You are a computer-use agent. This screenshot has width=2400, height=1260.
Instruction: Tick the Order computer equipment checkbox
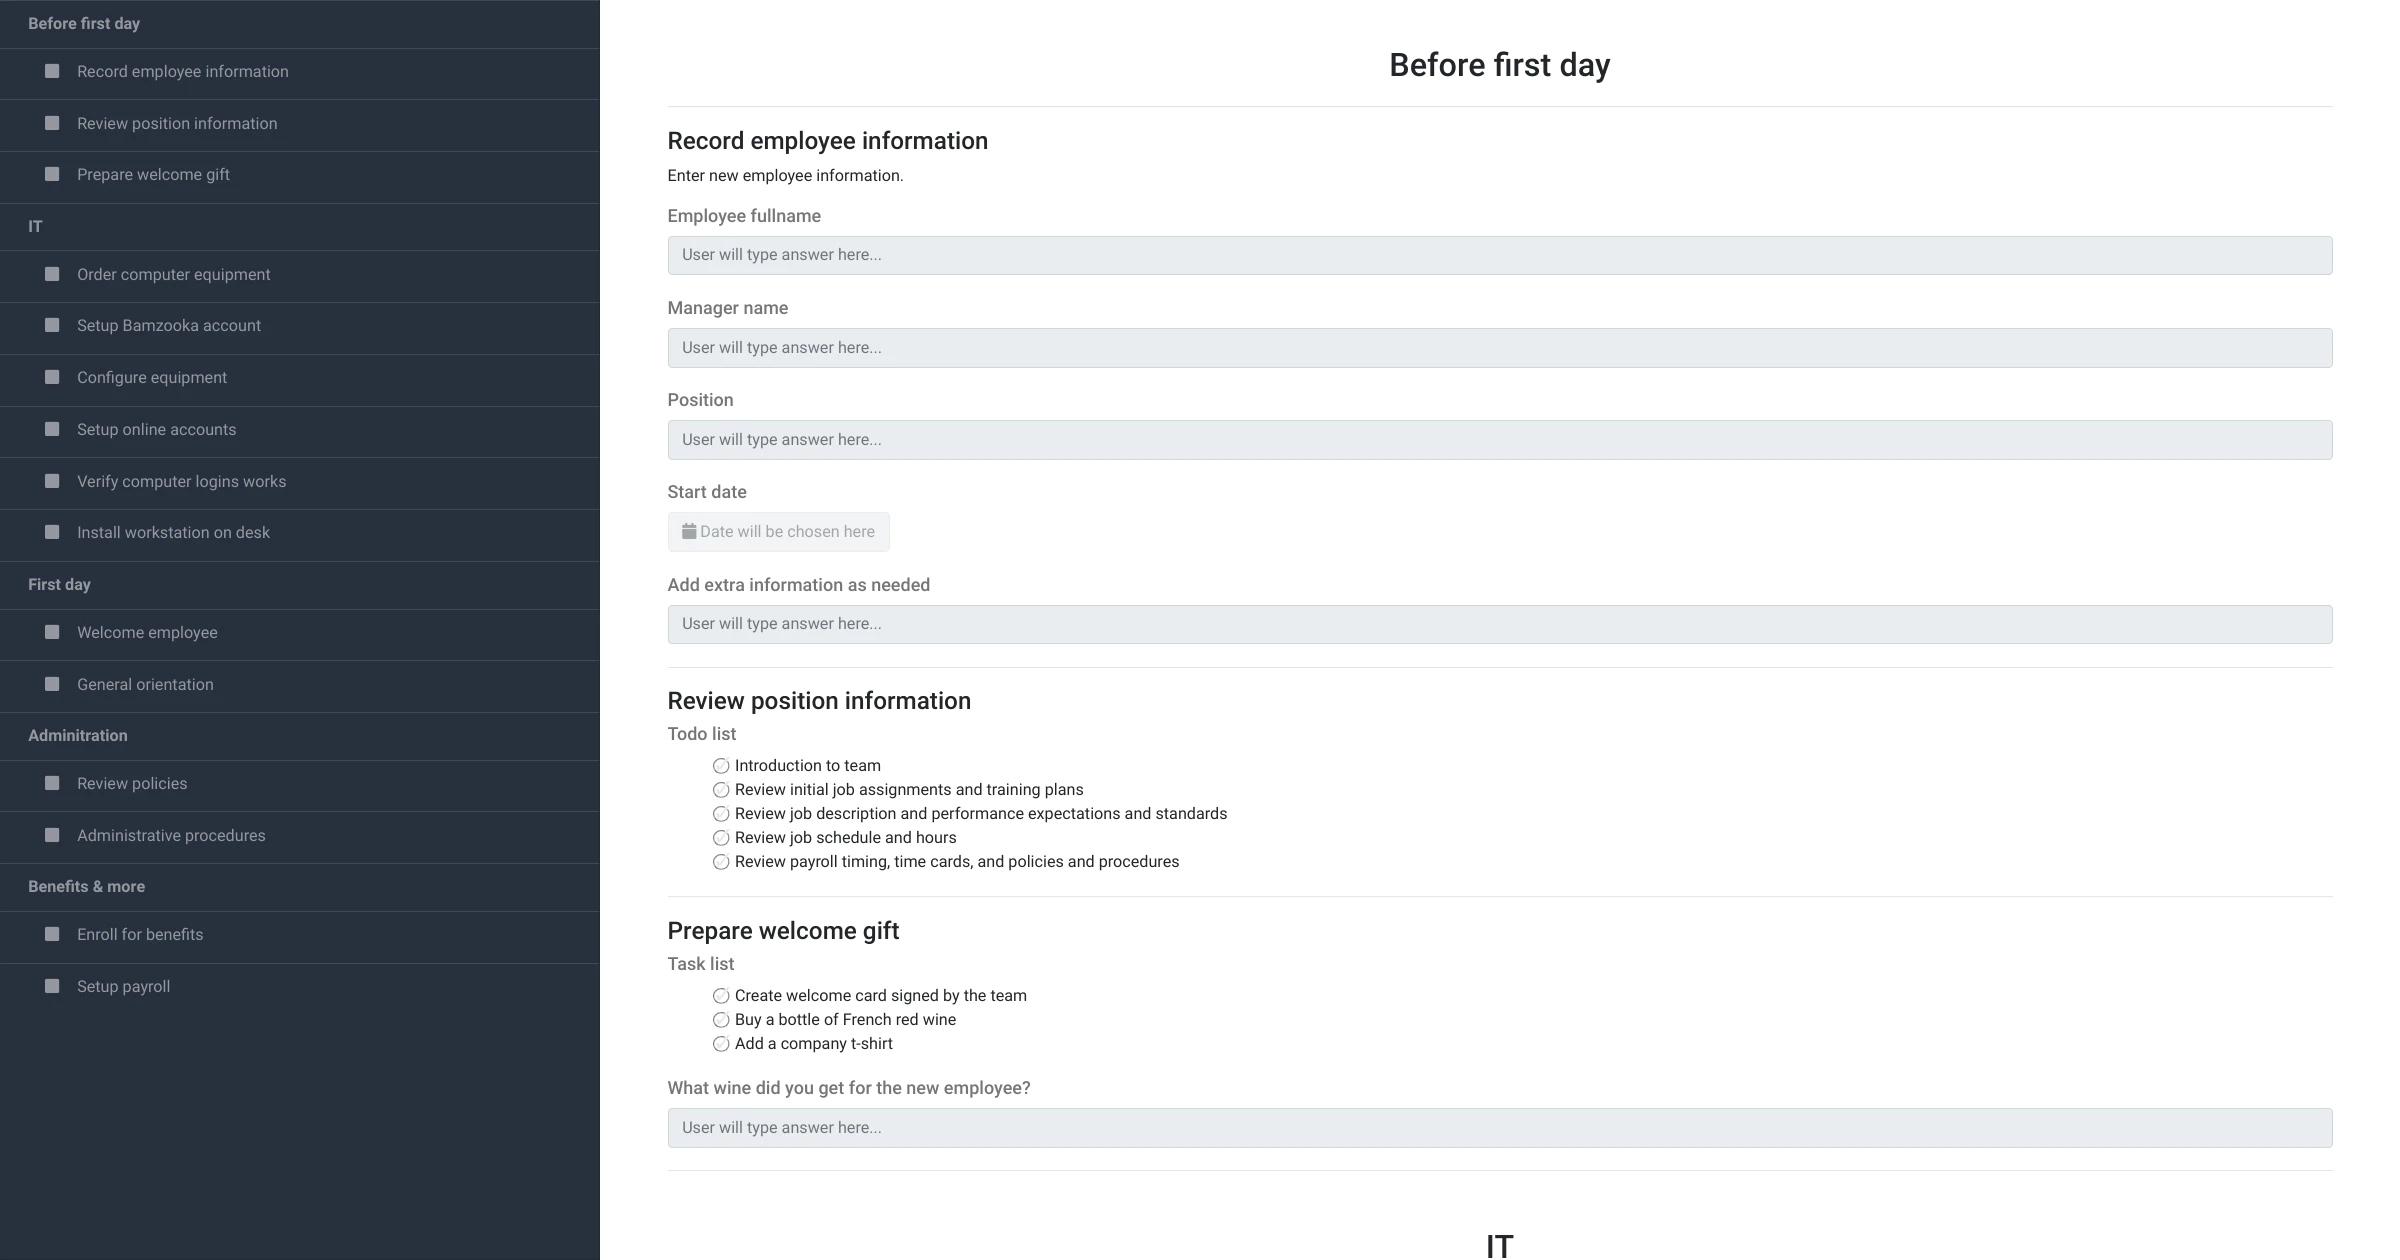point(52,274)
